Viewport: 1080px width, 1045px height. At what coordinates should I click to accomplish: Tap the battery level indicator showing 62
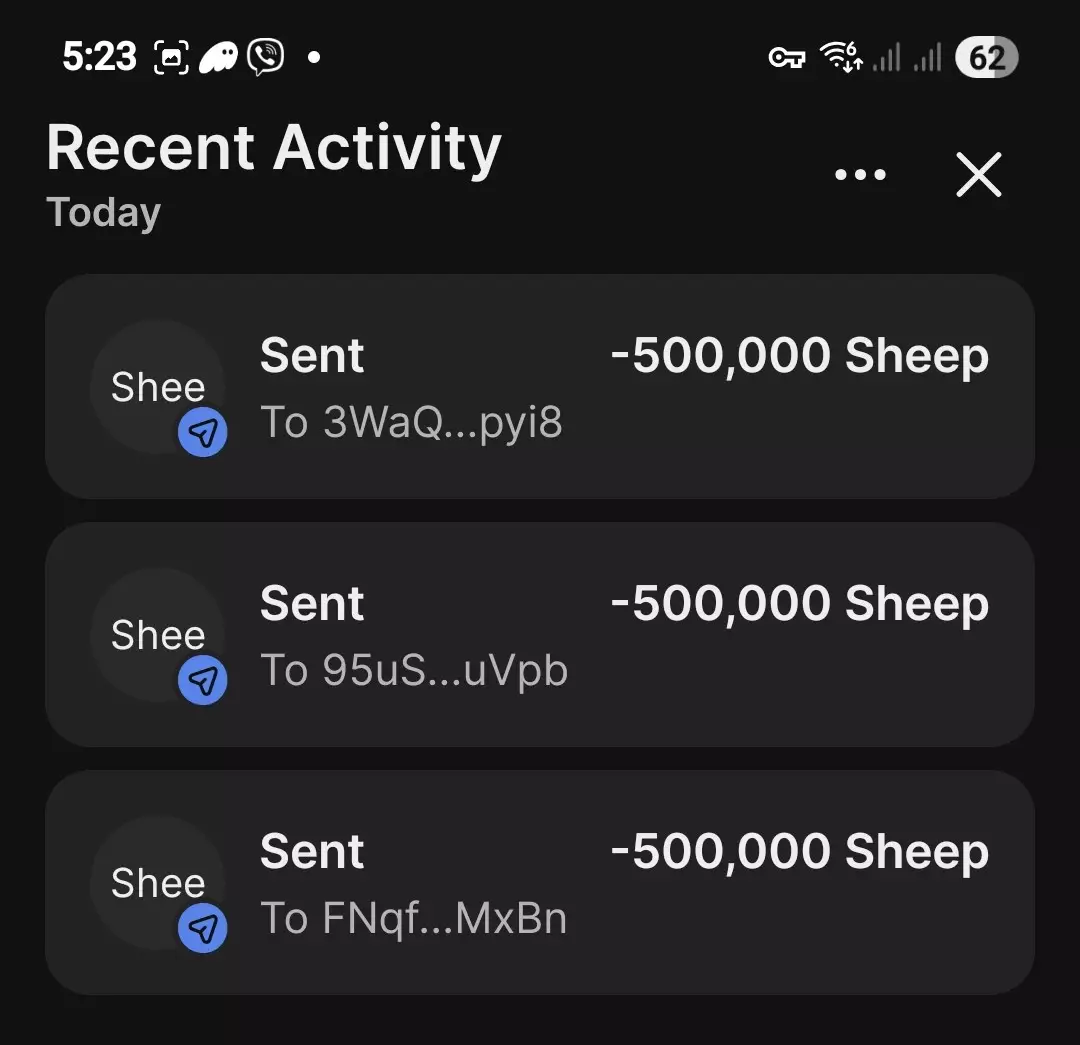click(986, 58)
